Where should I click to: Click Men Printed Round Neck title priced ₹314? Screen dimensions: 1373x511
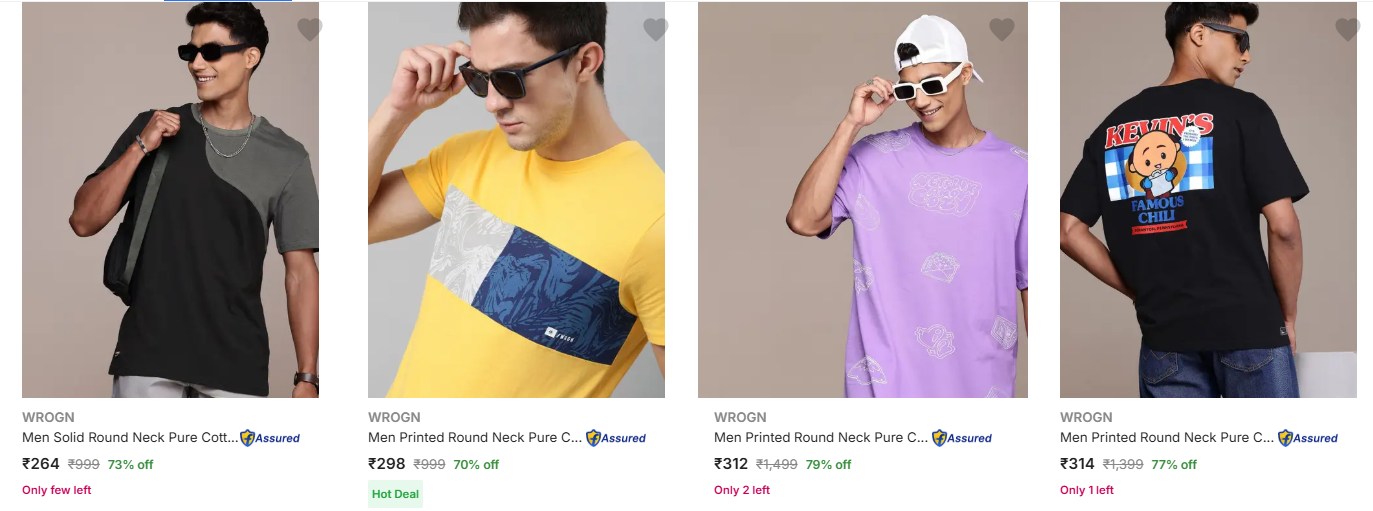(x=1167, y=437)
